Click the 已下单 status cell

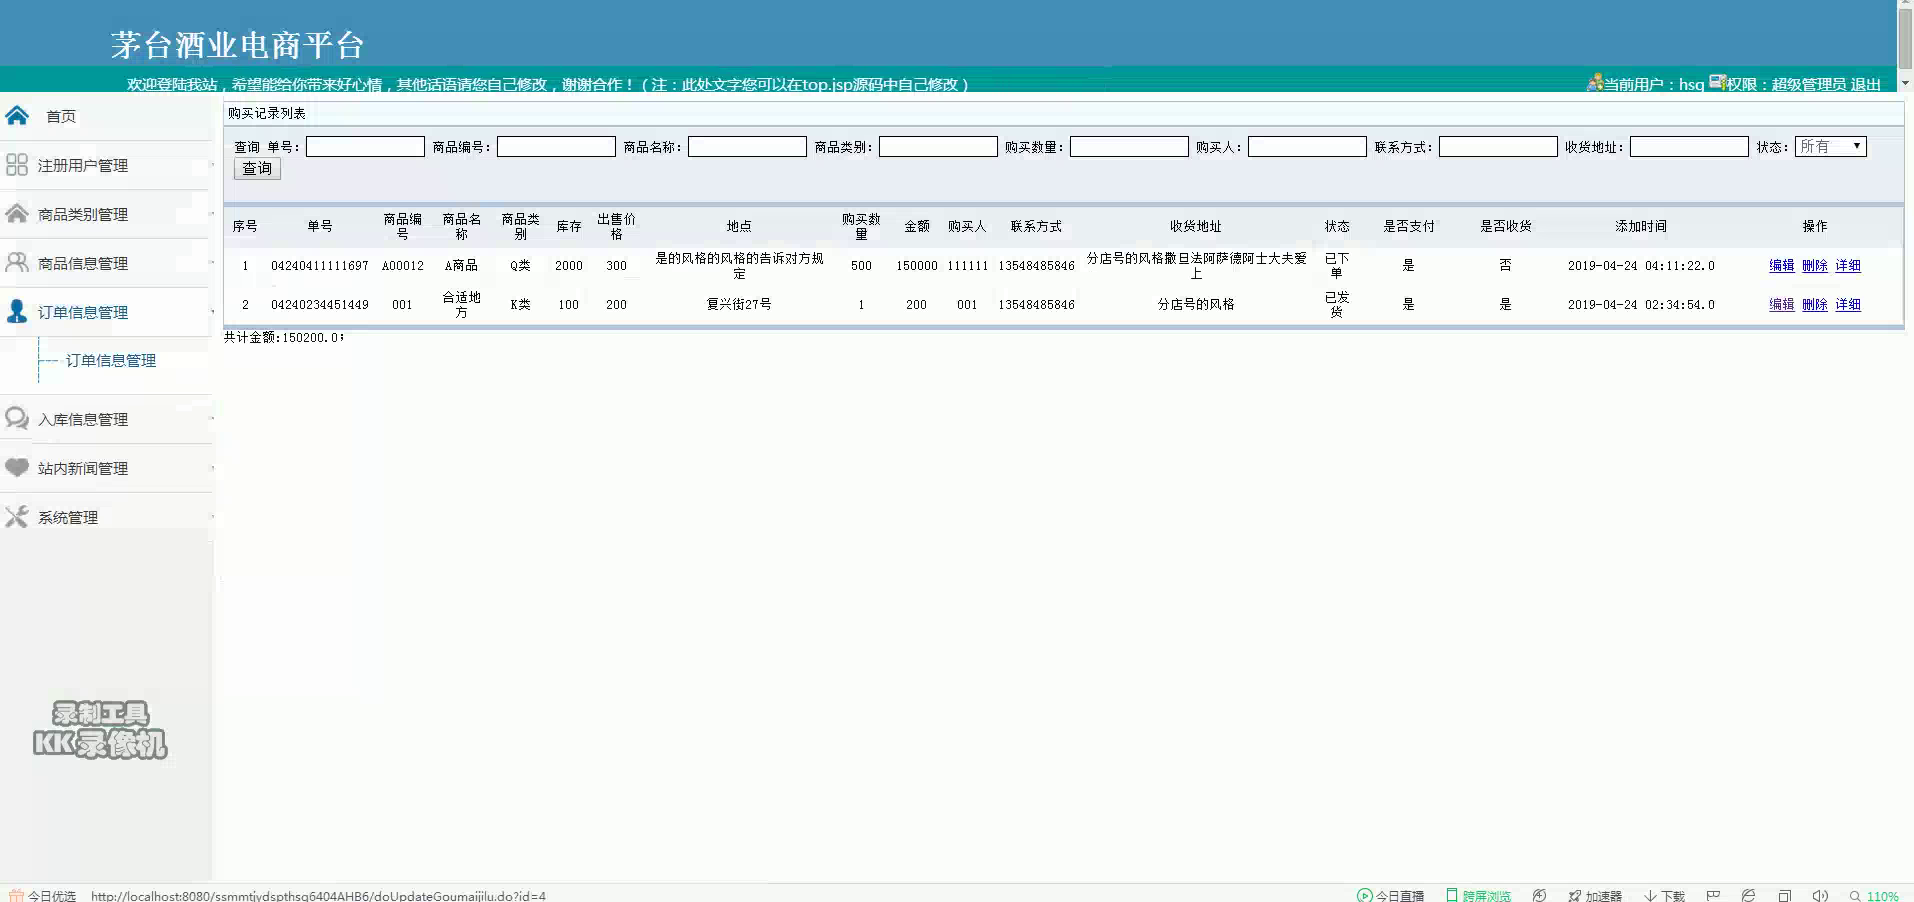[1336, 265]
